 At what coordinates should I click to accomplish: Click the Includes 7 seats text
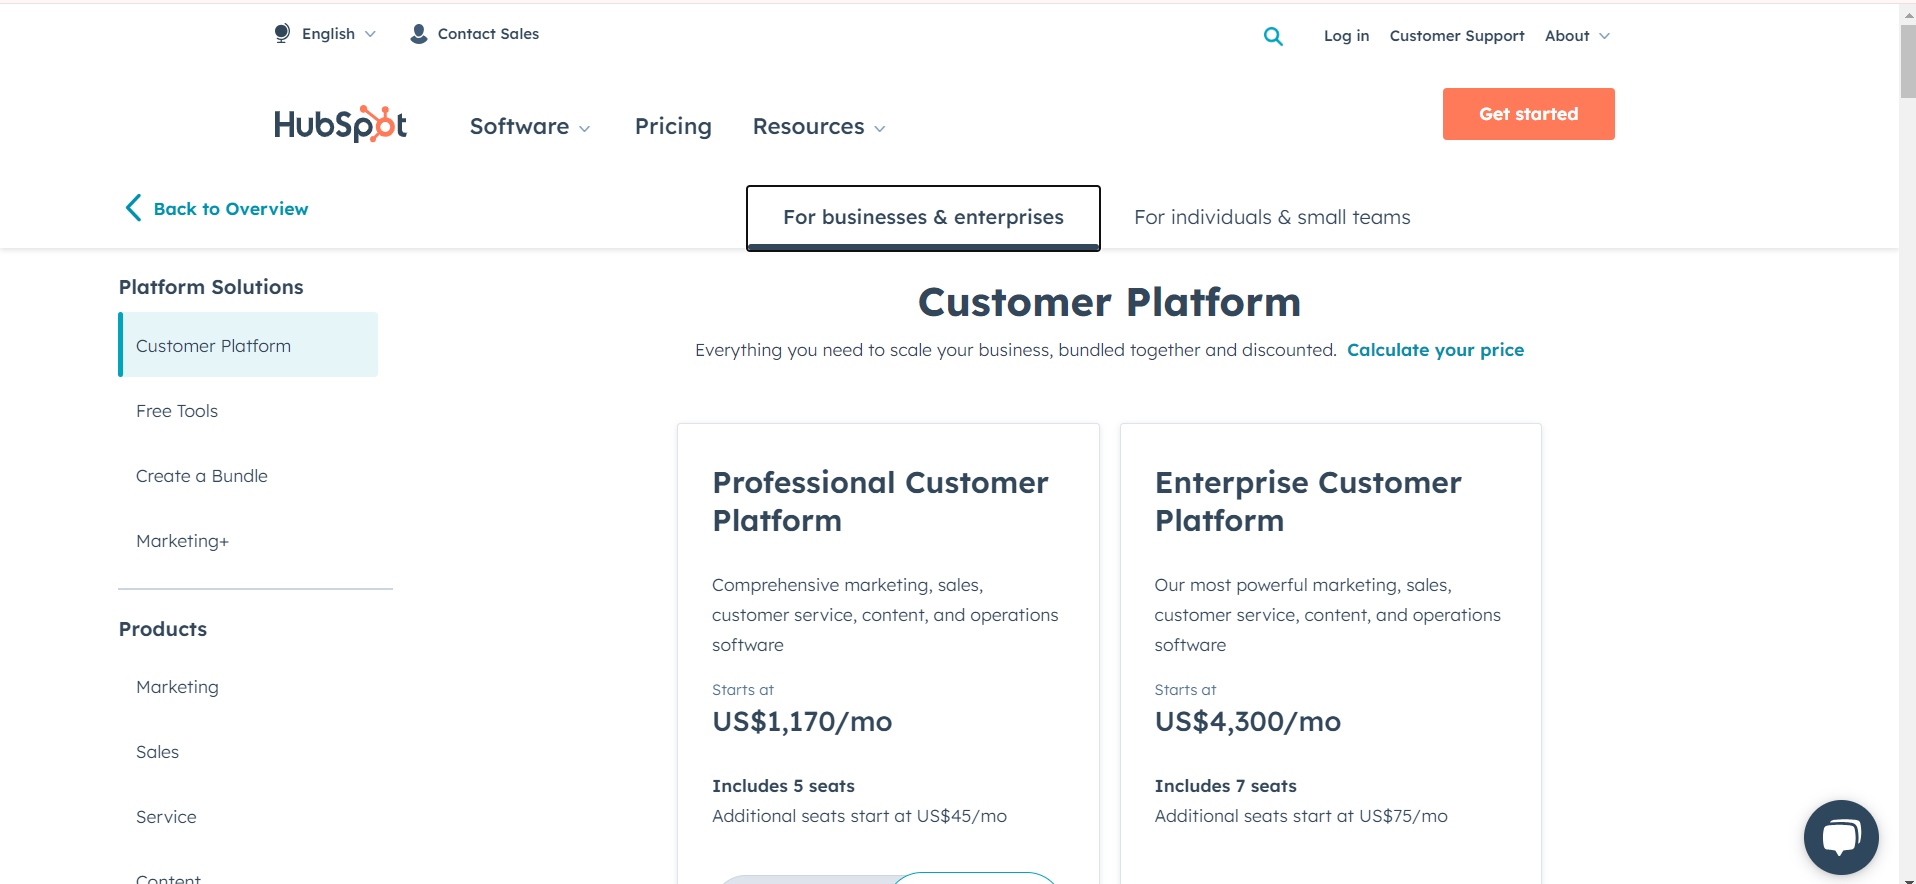1225,786
